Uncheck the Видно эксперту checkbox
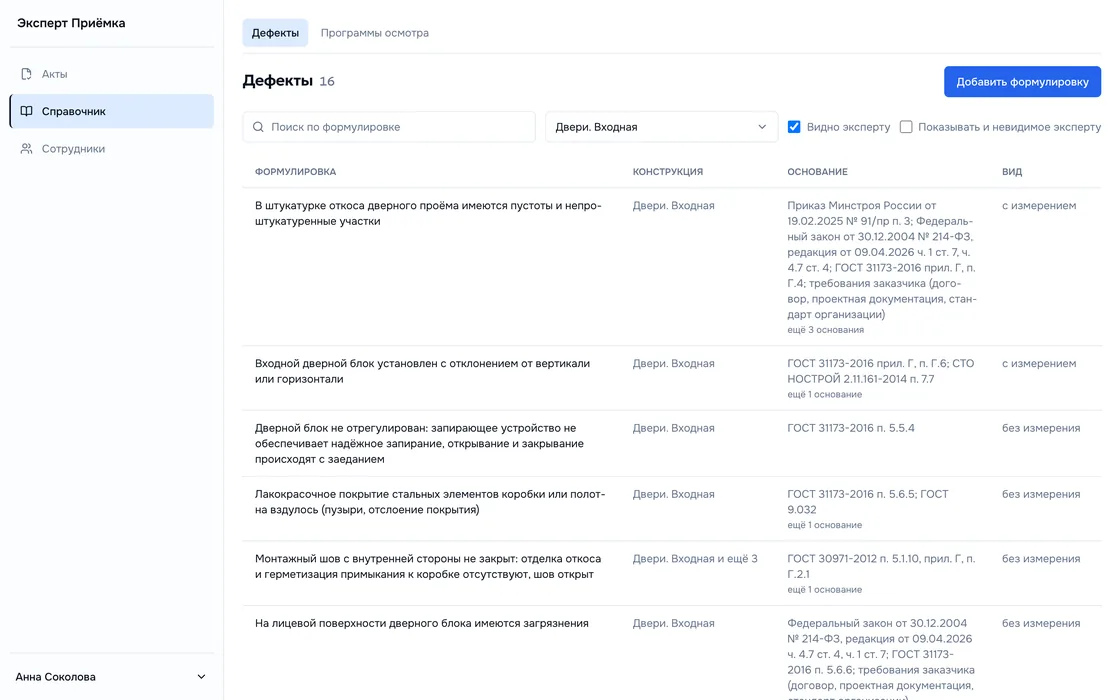Viewport: 1120px width, 700px height. pyautogui.click(x=794, y=127)
